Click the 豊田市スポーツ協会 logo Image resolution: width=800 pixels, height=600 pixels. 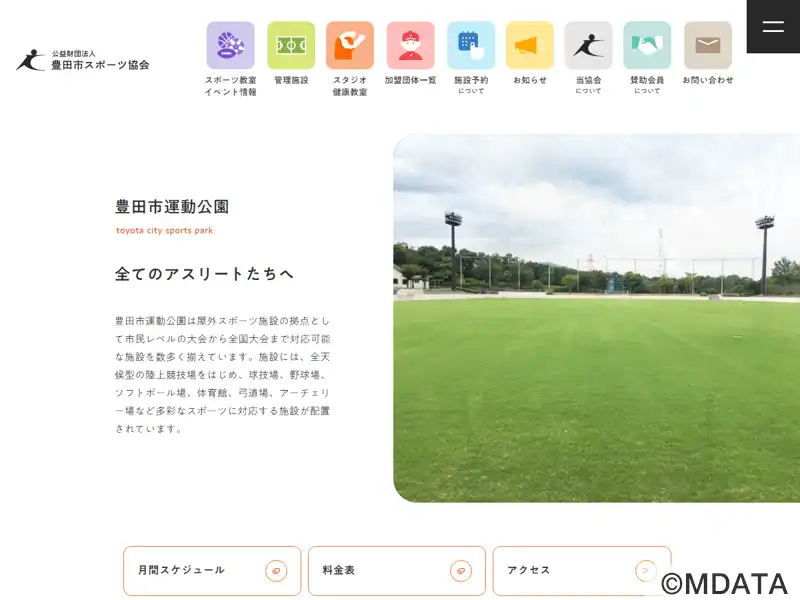[83, 60]
